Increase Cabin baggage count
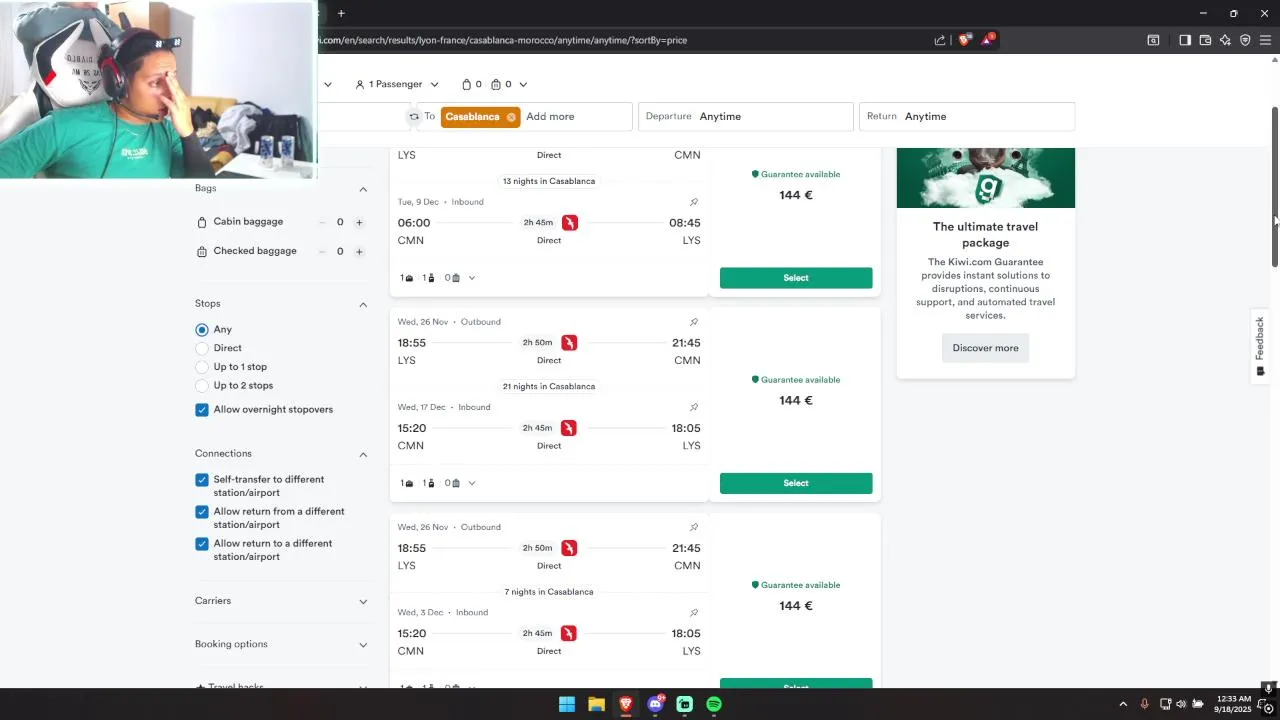This screenshot has width=1280, height=720. tap(359, 222)
